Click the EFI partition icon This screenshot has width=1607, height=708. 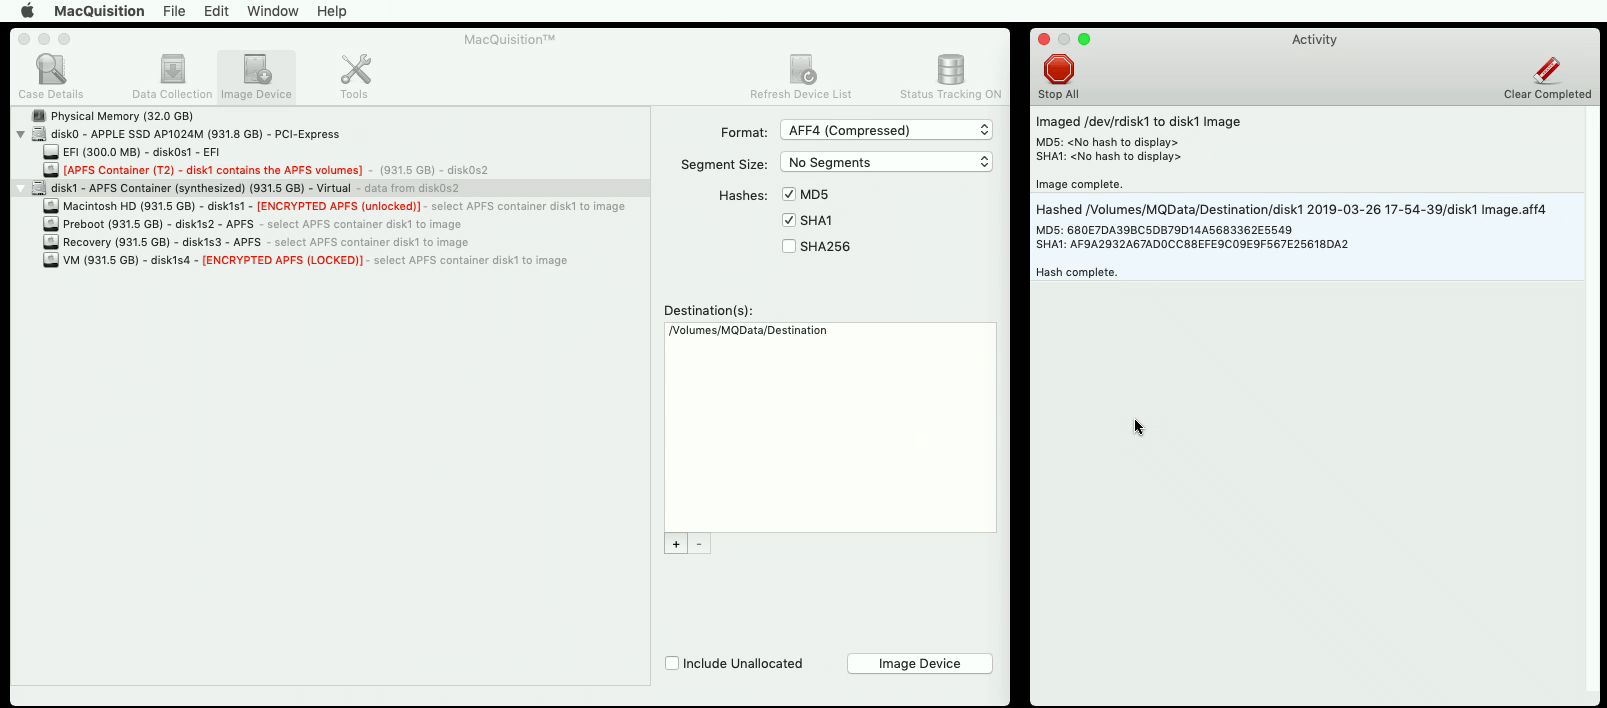[x=51, y=152]
